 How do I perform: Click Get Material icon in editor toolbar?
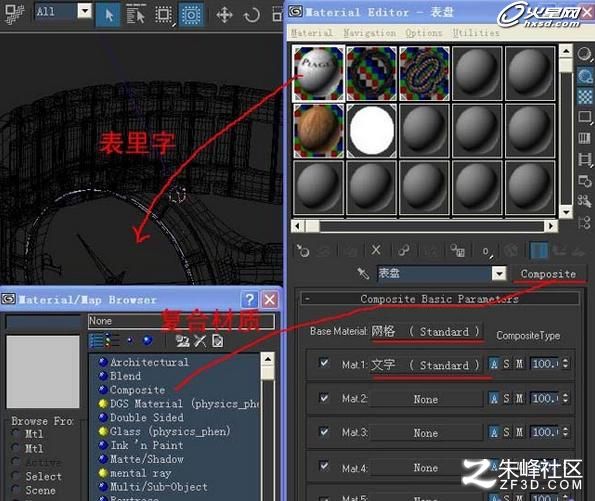pos(303,250)
